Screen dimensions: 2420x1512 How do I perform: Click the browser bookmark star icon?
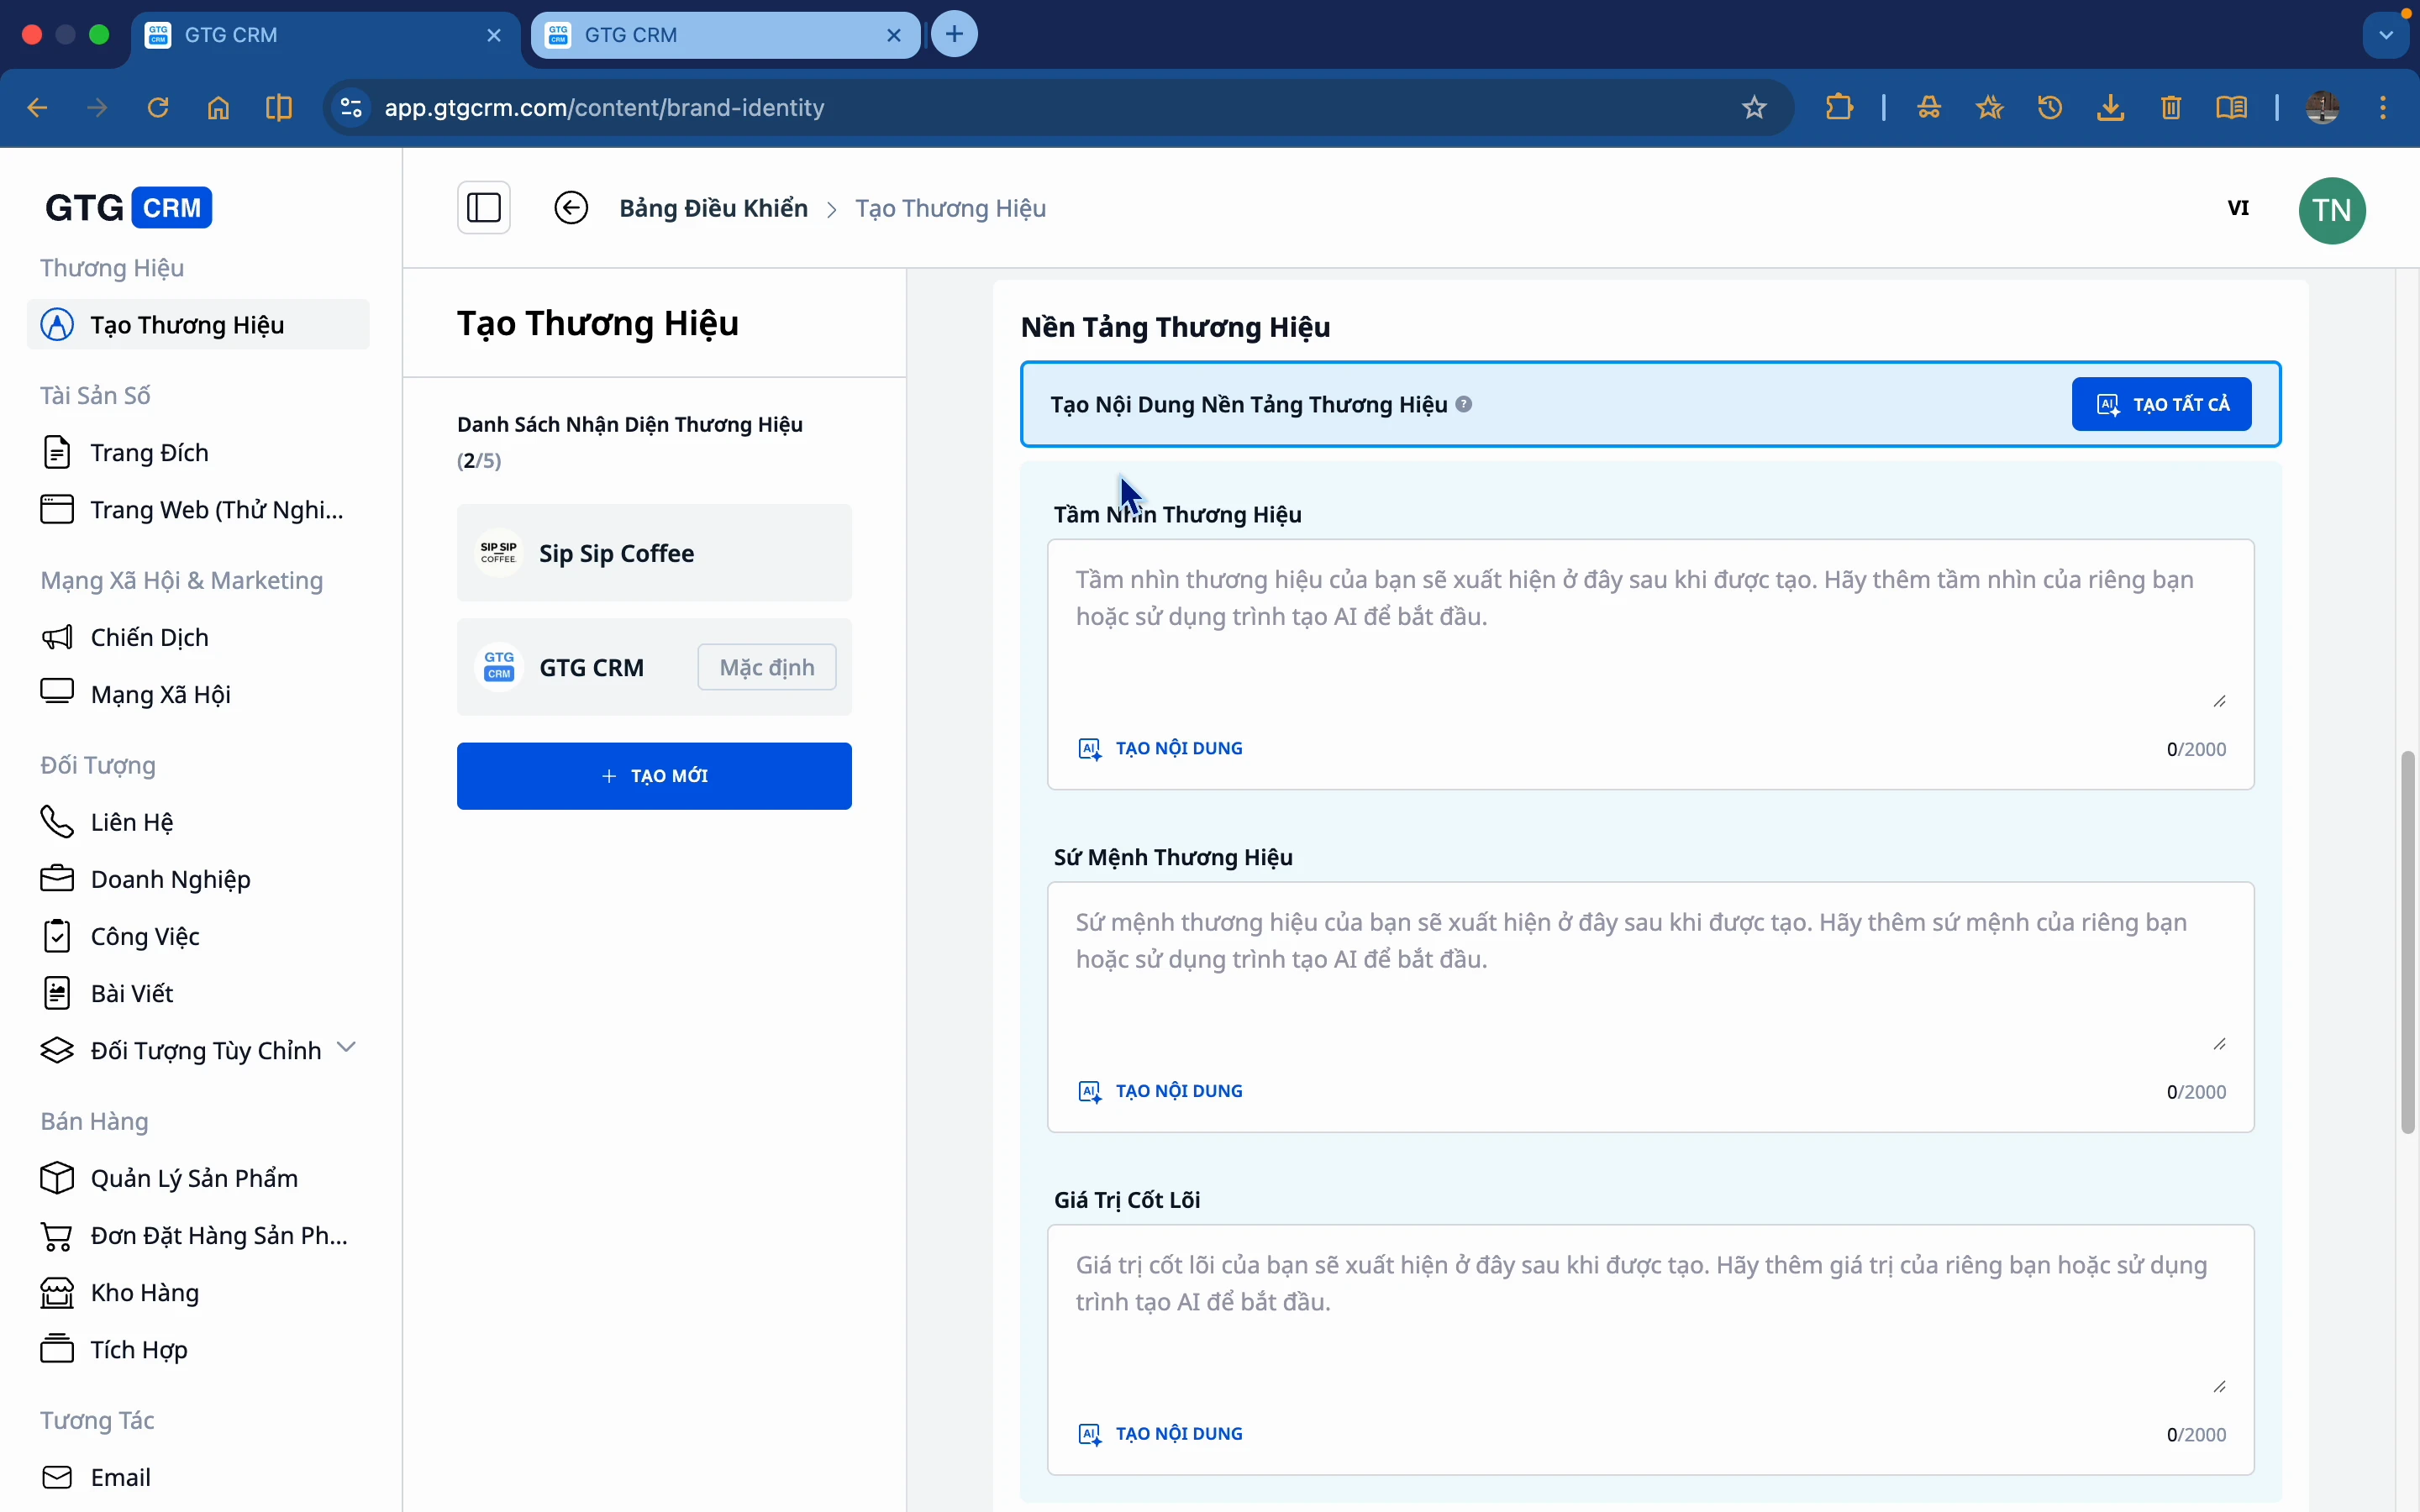pos(1754,108)
